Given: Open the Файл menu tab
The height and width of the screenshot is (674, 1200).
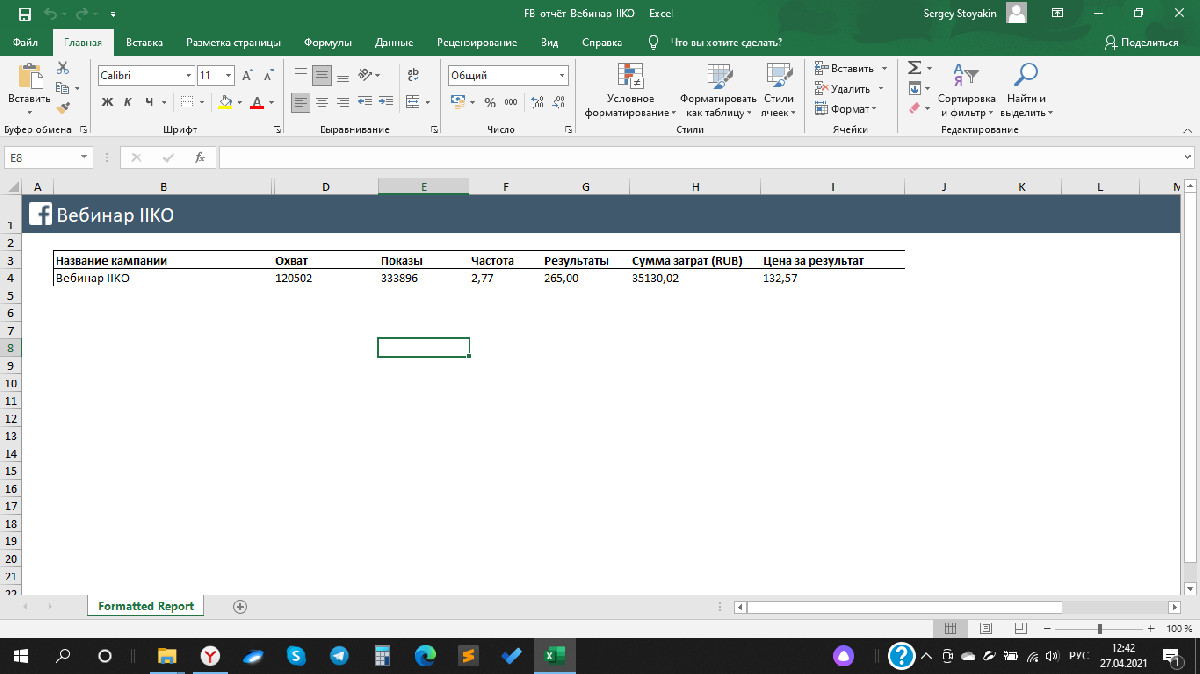Looking at the screenshot, I should pyautogui.click(x=26, y=43).
